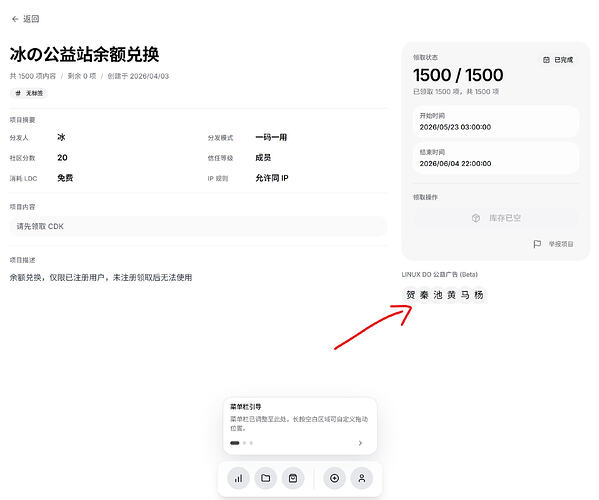Click the 请先领取 CDK content field
Screen dimensions: 599x500
point(198,226)
